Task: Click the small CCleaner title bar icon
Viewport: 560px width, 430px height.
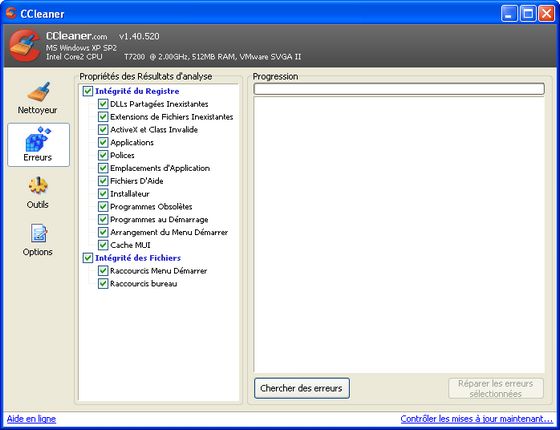Action: (x=11, y=13)
